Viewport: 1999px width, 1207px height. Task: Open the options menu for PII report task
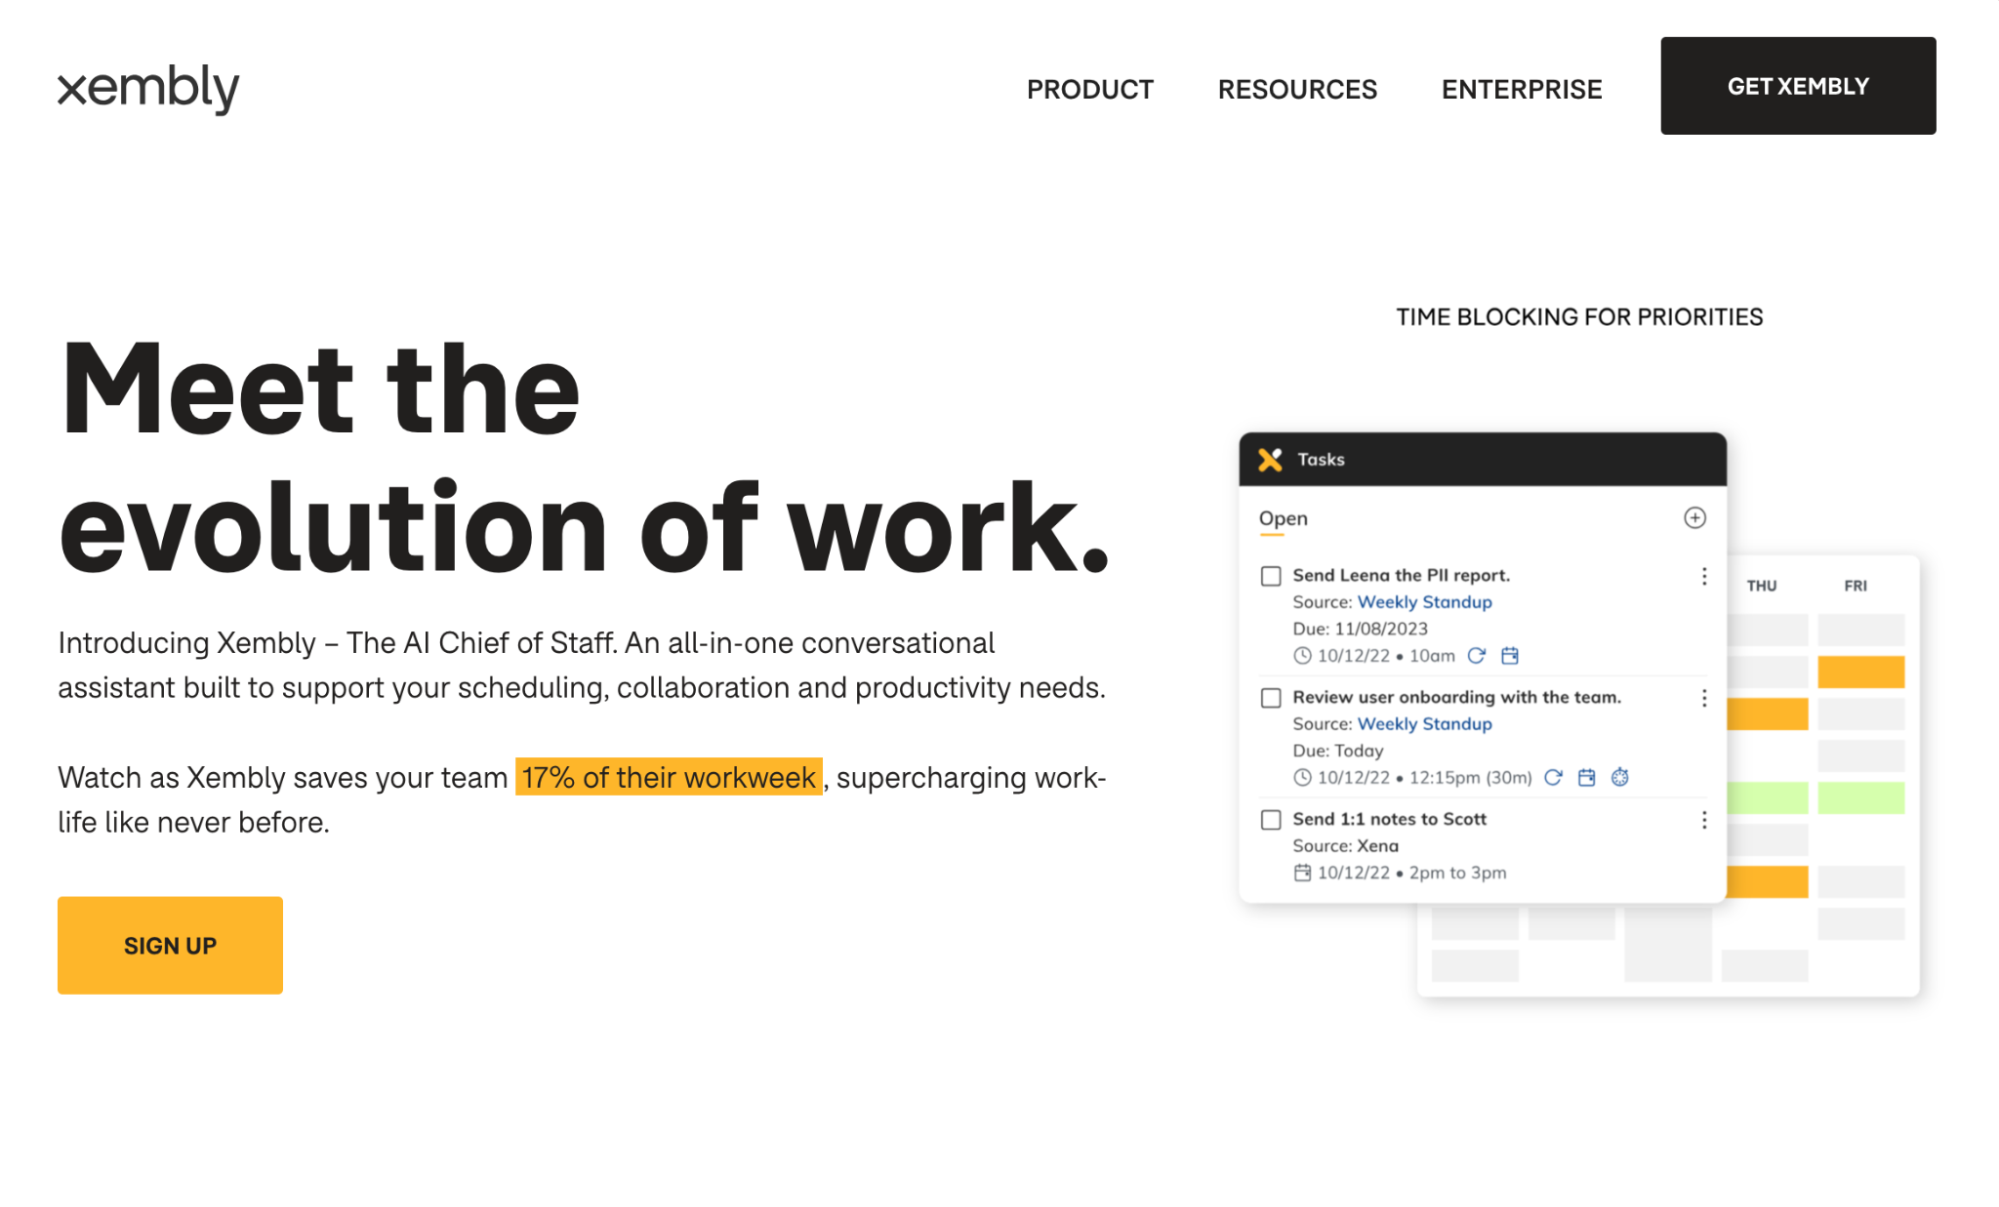pyautogui.click(x=1704, y=576)
